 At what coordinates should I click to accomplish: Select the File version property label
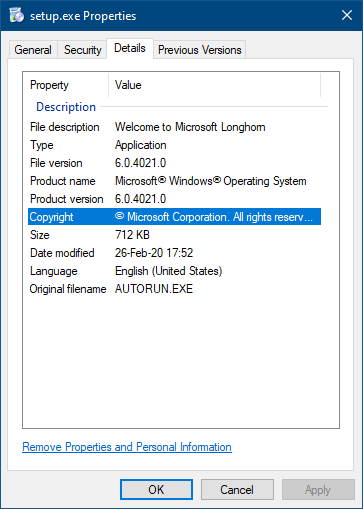pyautogui.click(x=56, y=163)
